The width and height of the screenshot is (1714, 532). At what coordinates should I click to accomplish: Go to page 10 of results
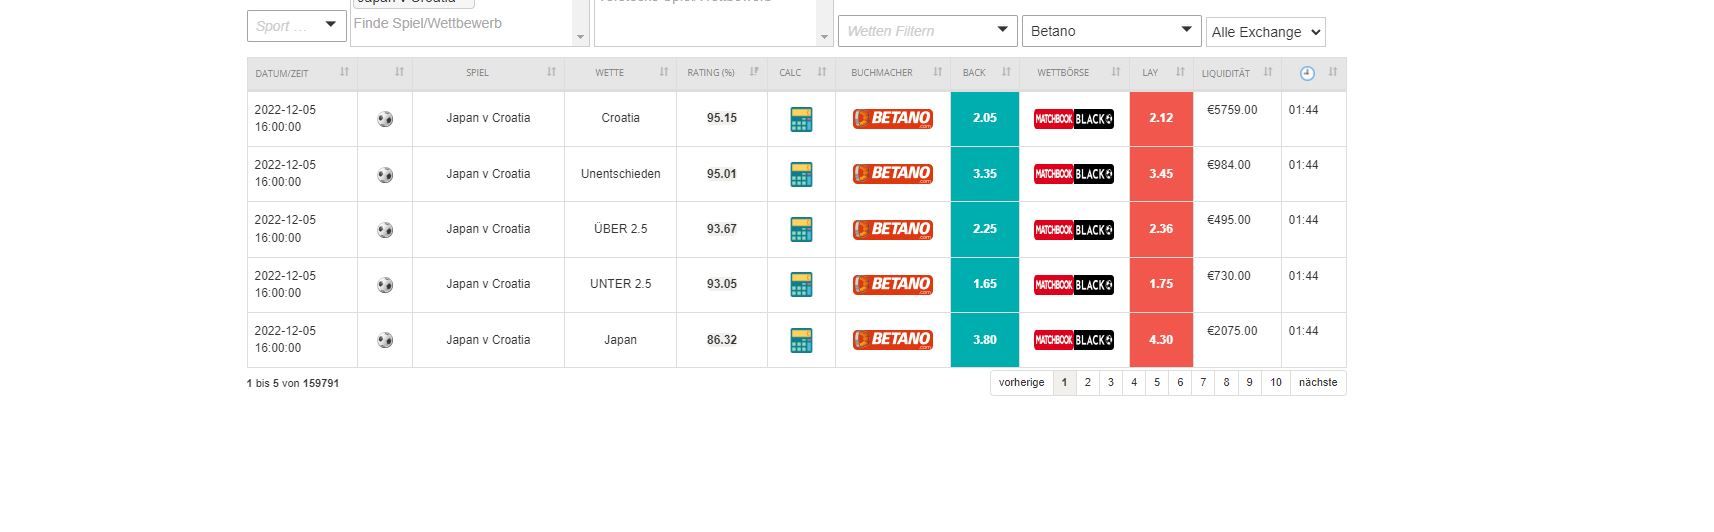pyautogui.click(x=1275, y=383)
